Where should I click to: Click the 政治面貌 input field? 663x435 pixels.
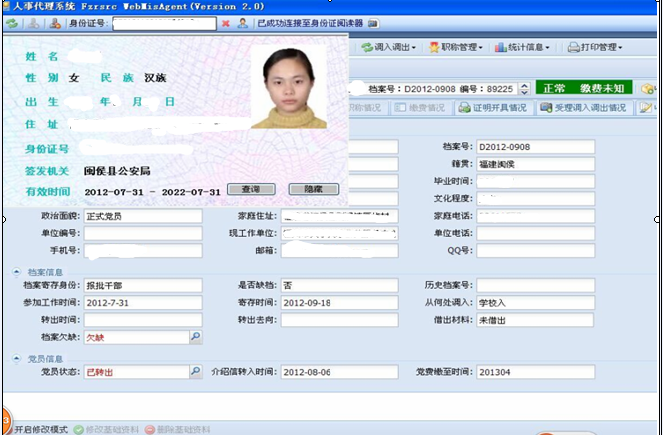point(142,216)
